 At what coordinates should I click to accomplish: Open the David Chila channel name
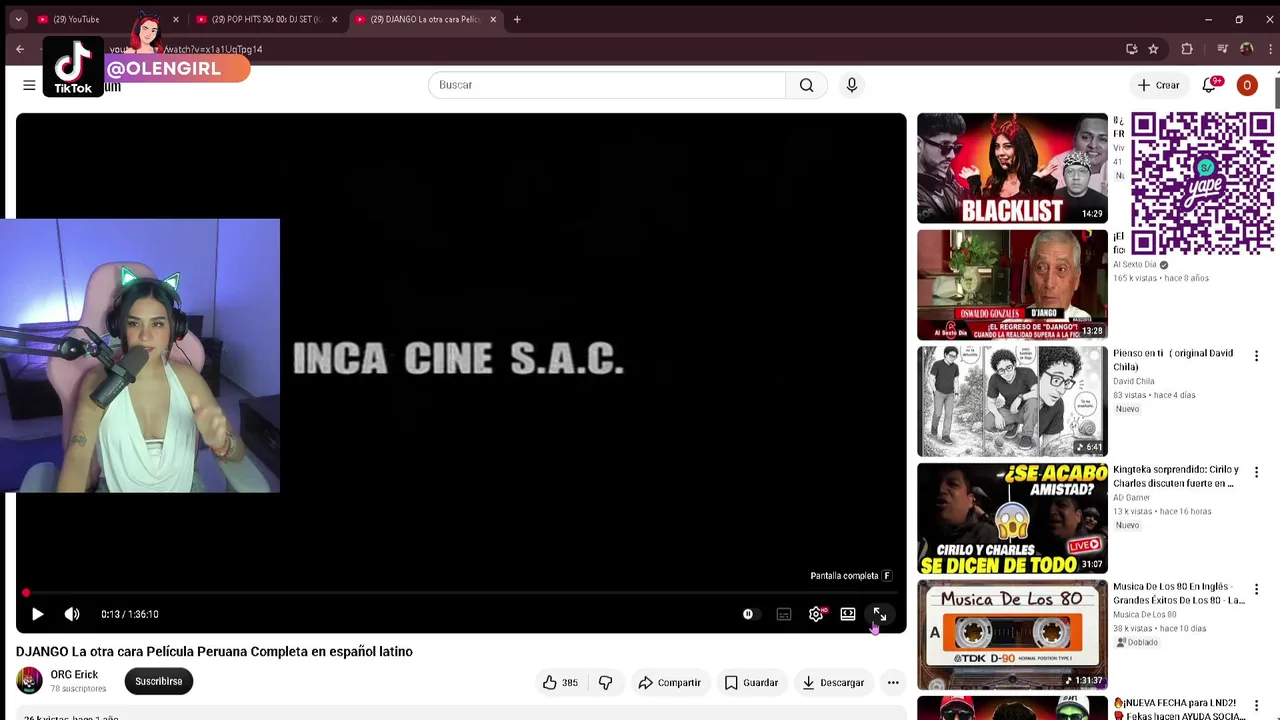click(x=1134, y=381)
